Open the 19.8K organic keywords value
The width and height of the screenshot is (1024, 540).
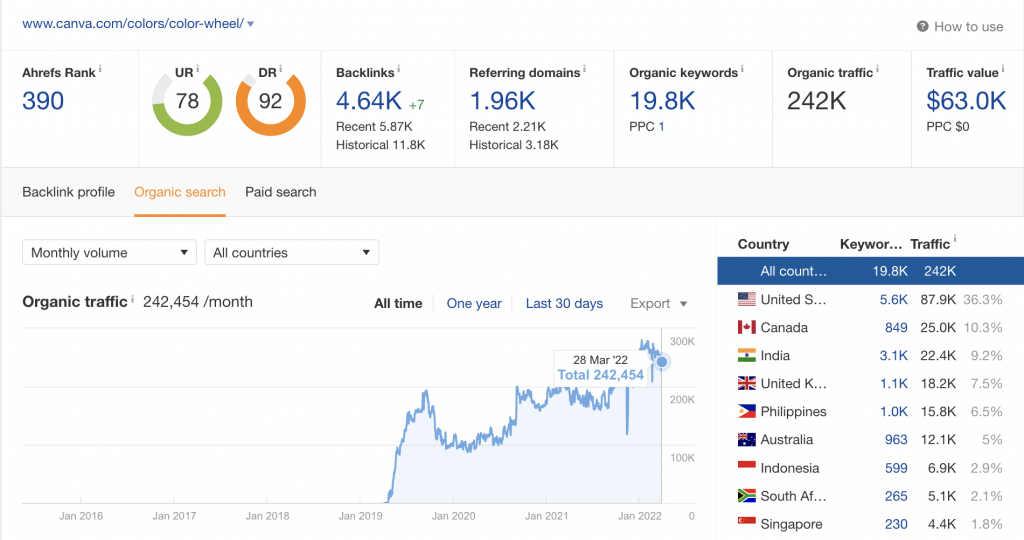662,101
